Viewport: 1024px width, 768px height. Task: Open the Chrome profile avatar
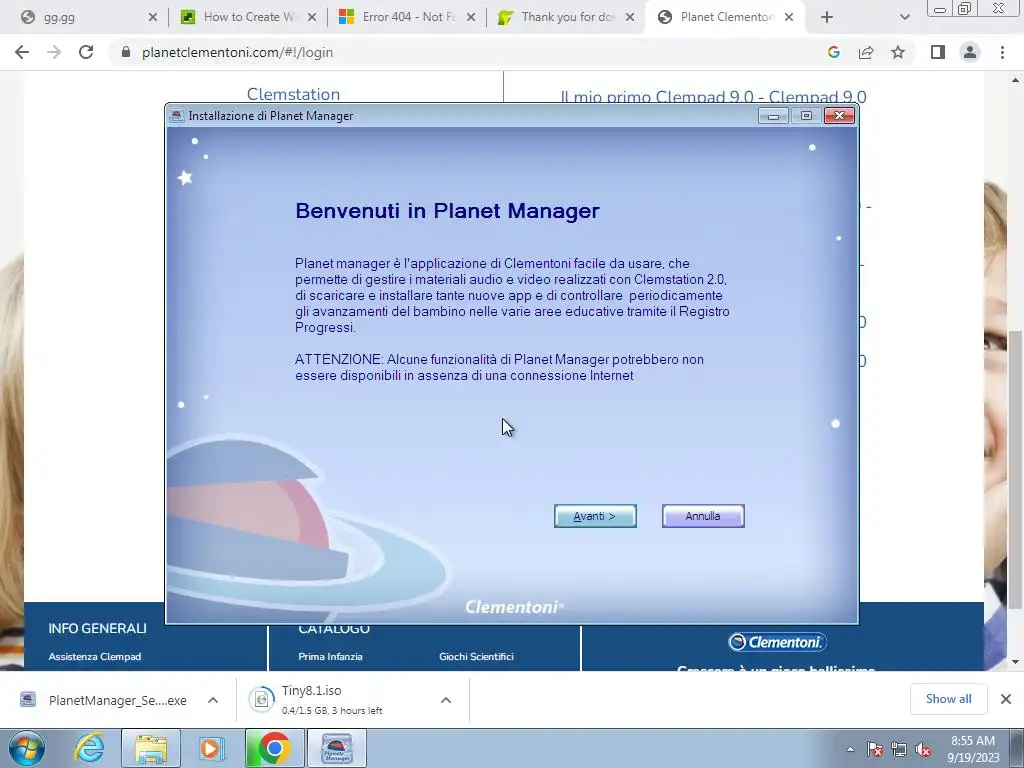970,52
